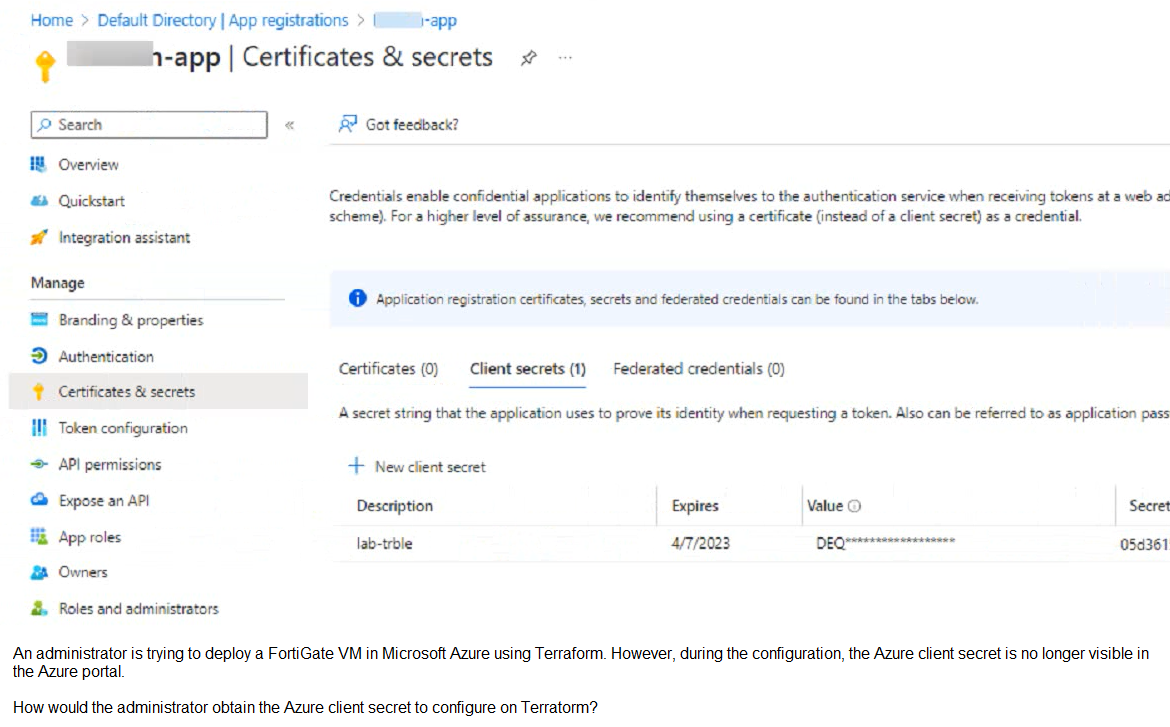
Task: Click the lab-trble secret description
Action: [384, 543]
